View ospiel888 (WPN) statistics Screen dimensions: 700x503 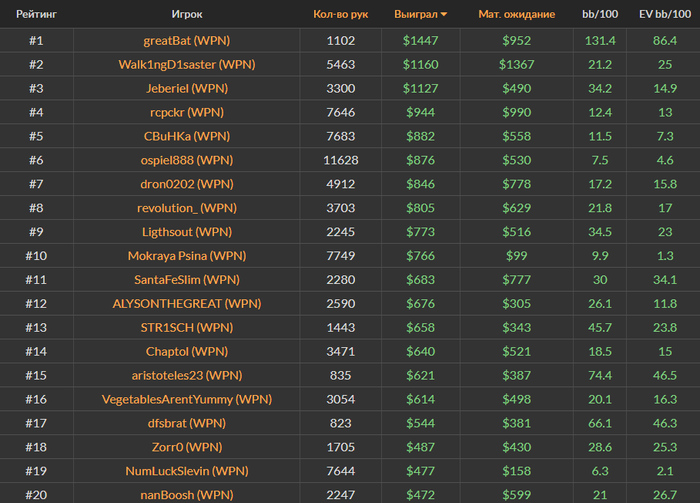(187, 160)
